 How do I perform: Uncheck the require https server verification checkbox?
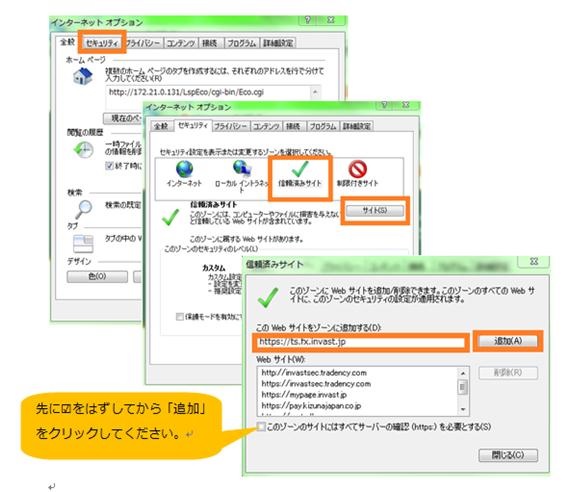(x=261, y=426)
